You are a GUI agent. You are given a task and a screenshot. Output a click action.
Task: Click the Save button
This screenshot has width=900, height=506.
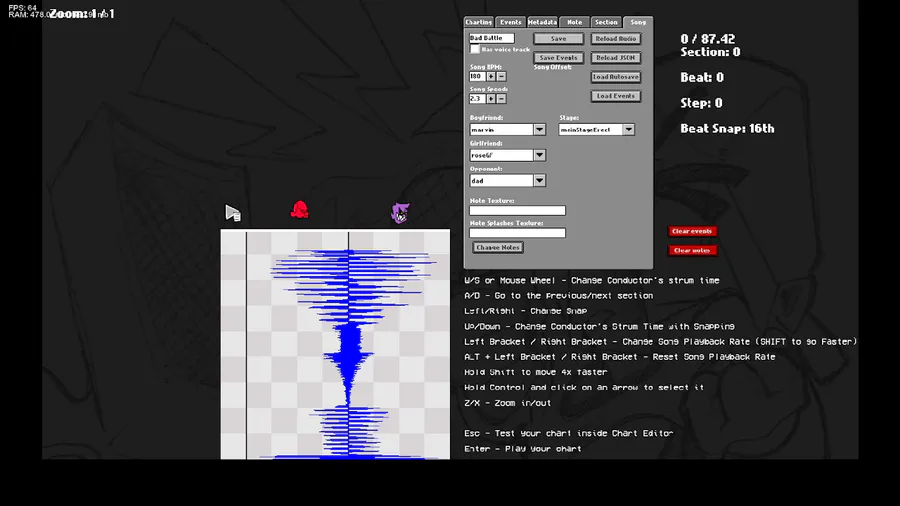coord(558,38)
